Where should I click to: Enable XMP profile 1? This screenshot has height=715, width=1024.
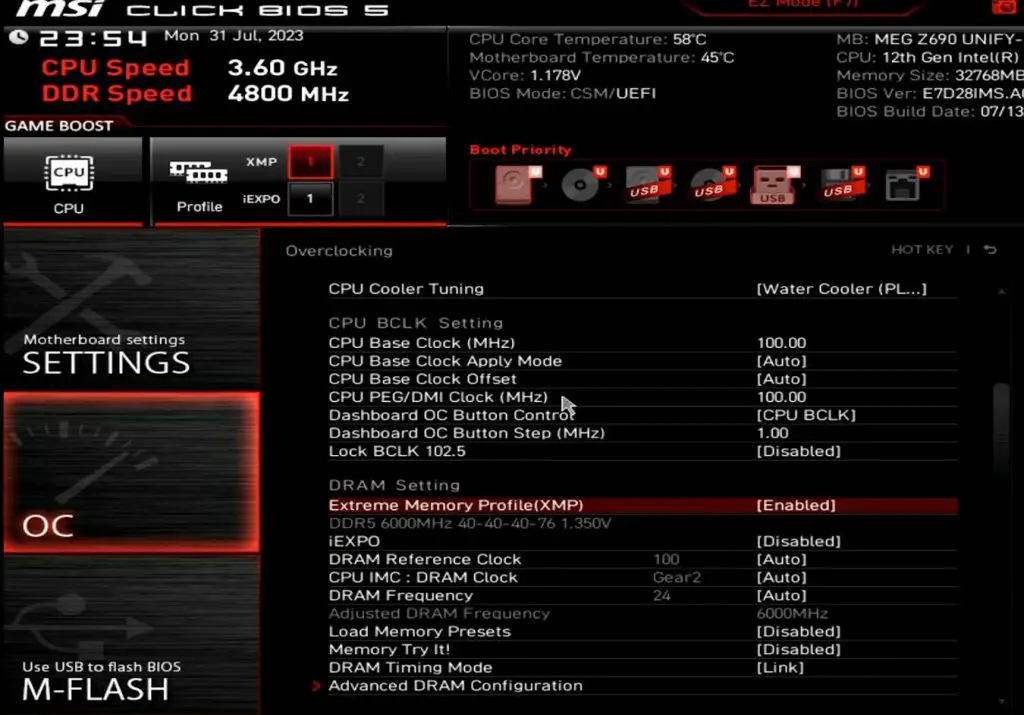point(311,161)
